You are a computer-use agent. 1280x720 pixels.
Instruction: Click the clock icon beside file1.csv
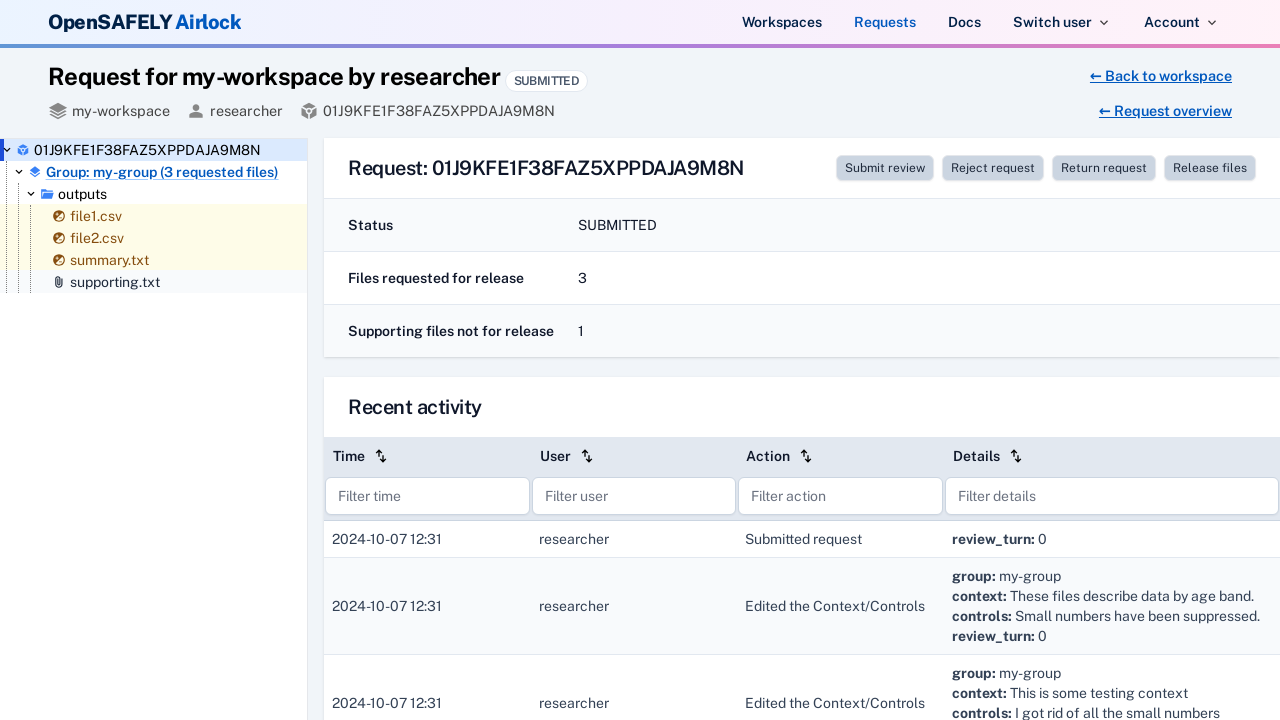coord(58,216)
